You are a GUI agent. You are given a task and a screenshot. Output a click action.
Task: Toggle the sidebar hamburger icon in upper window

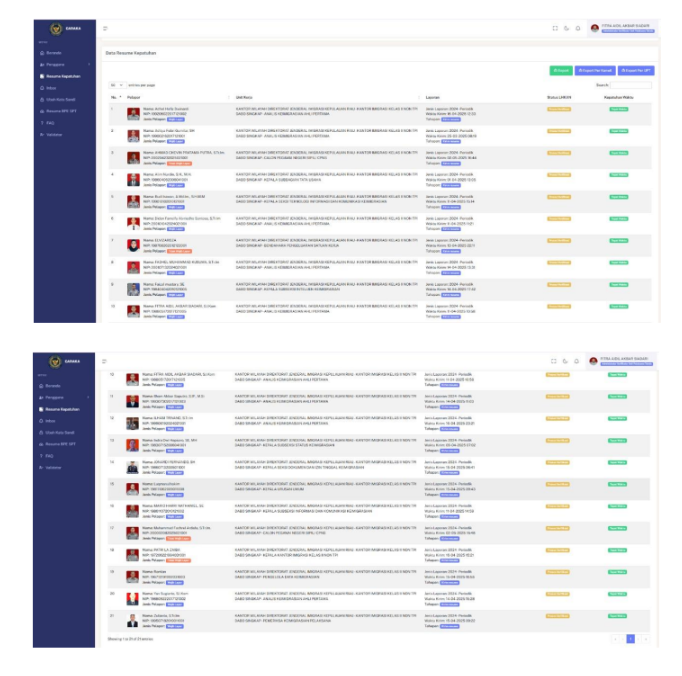tap(105, 28)
